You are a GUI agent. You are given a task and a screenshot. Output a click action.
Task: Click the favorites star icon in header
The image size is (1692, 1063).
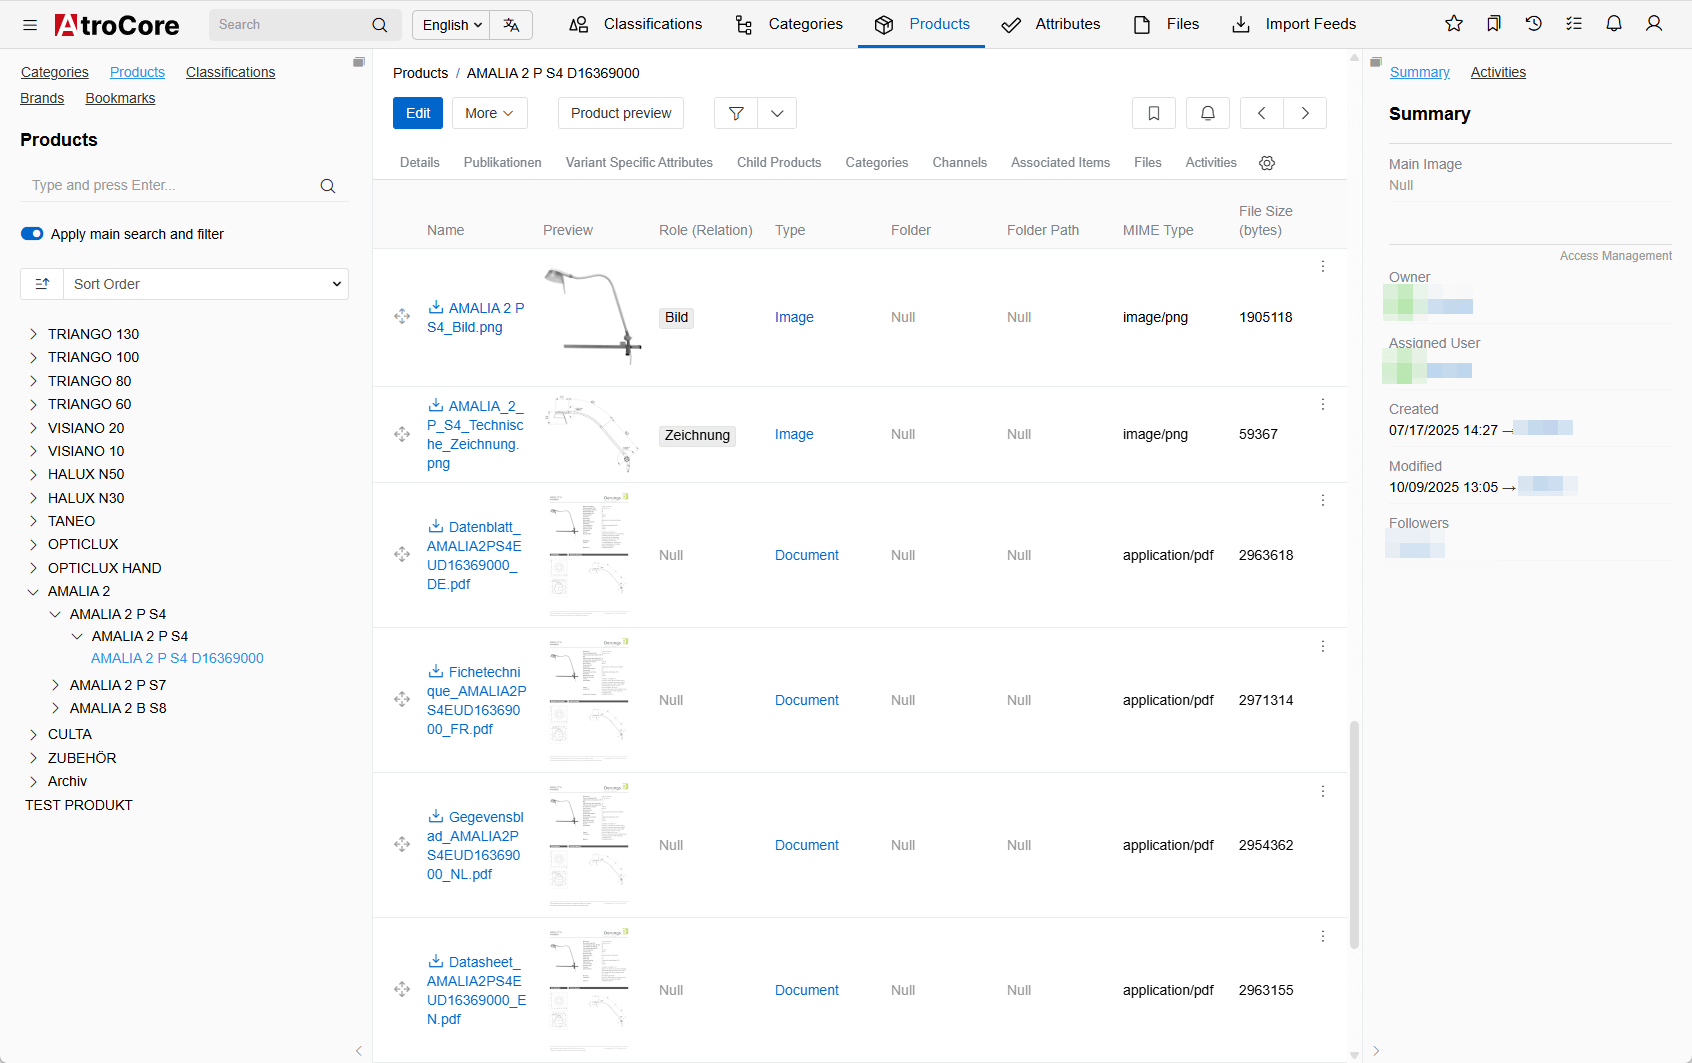point(1454,24)
